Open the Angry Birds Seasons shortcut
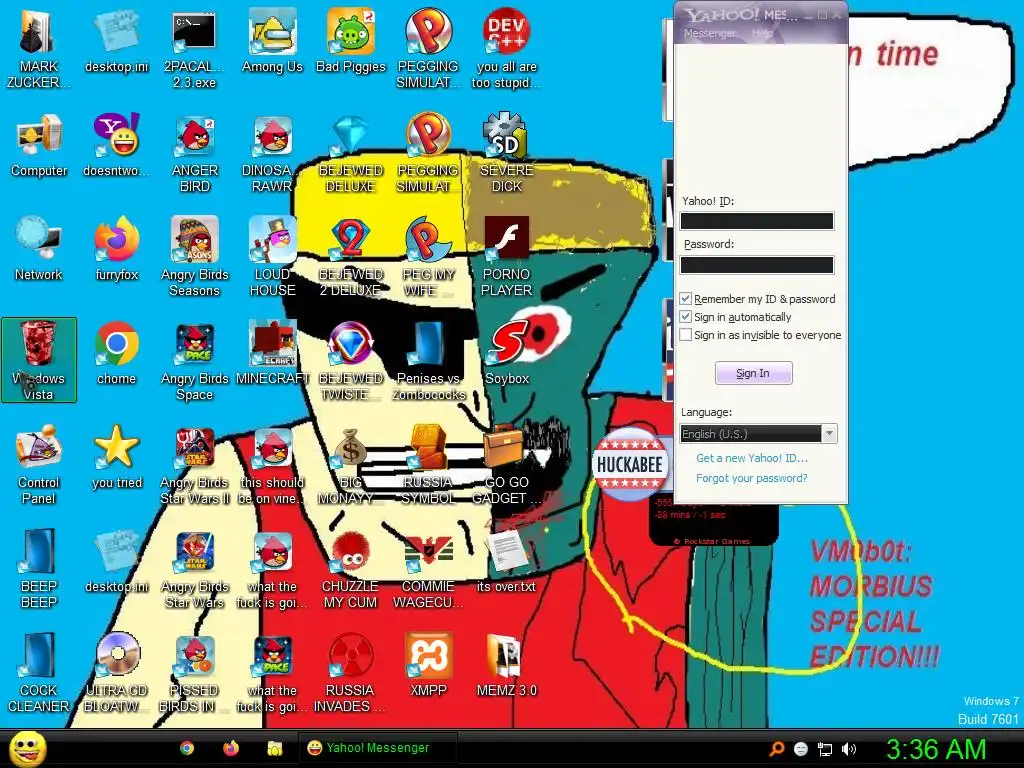This screenshot has height=768, width=1024. click(x=195, y=256)
